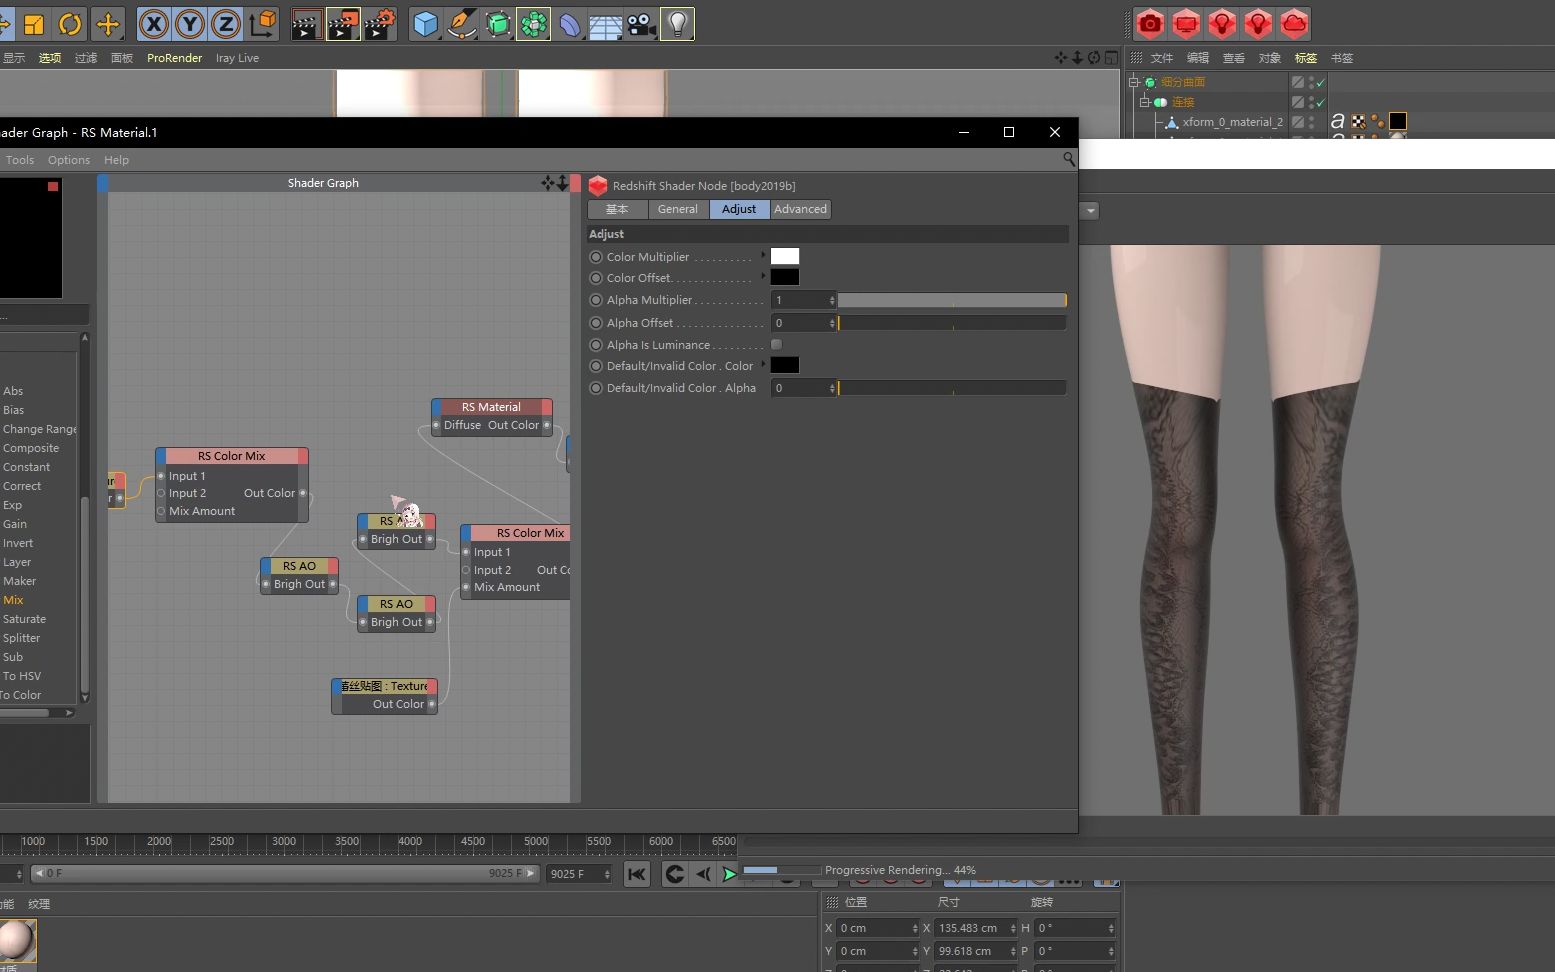1555x972 pixels.
Task: Click the Redshift red cloud icon
Action: (x=1294, y=24)
